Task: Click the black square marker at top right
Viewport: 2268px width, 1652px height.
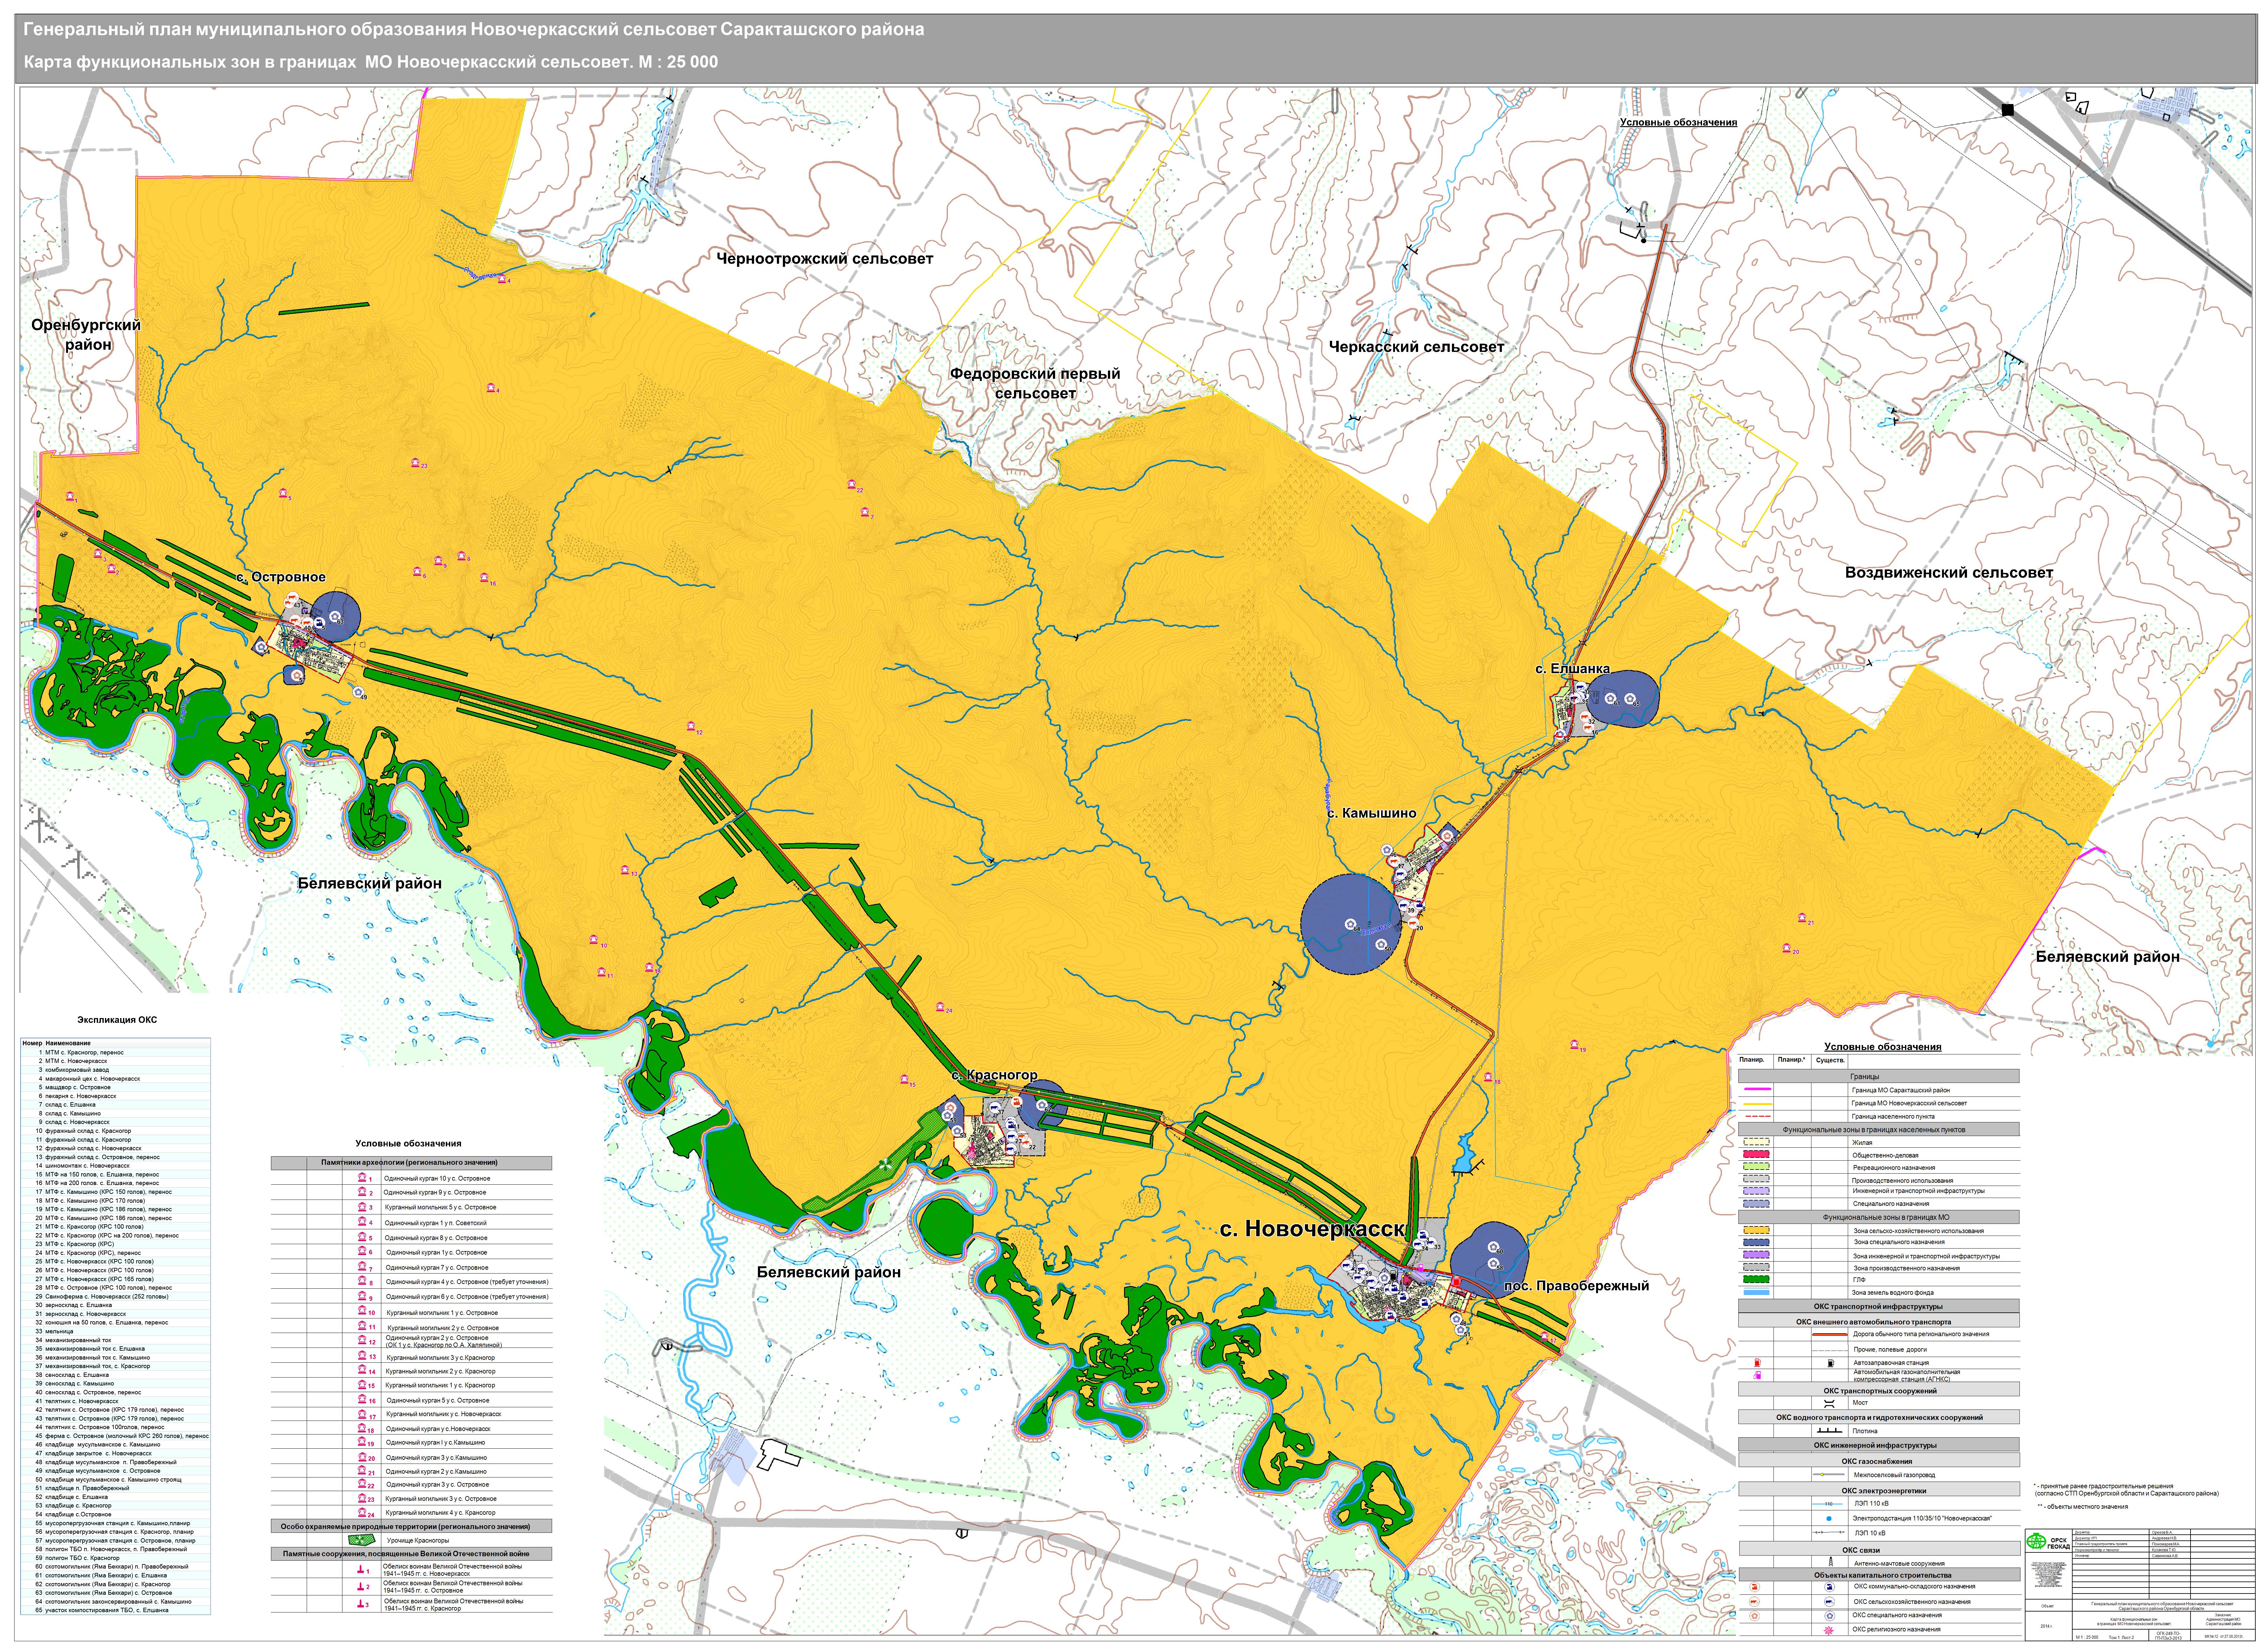Action: [x=2008, y=110]
